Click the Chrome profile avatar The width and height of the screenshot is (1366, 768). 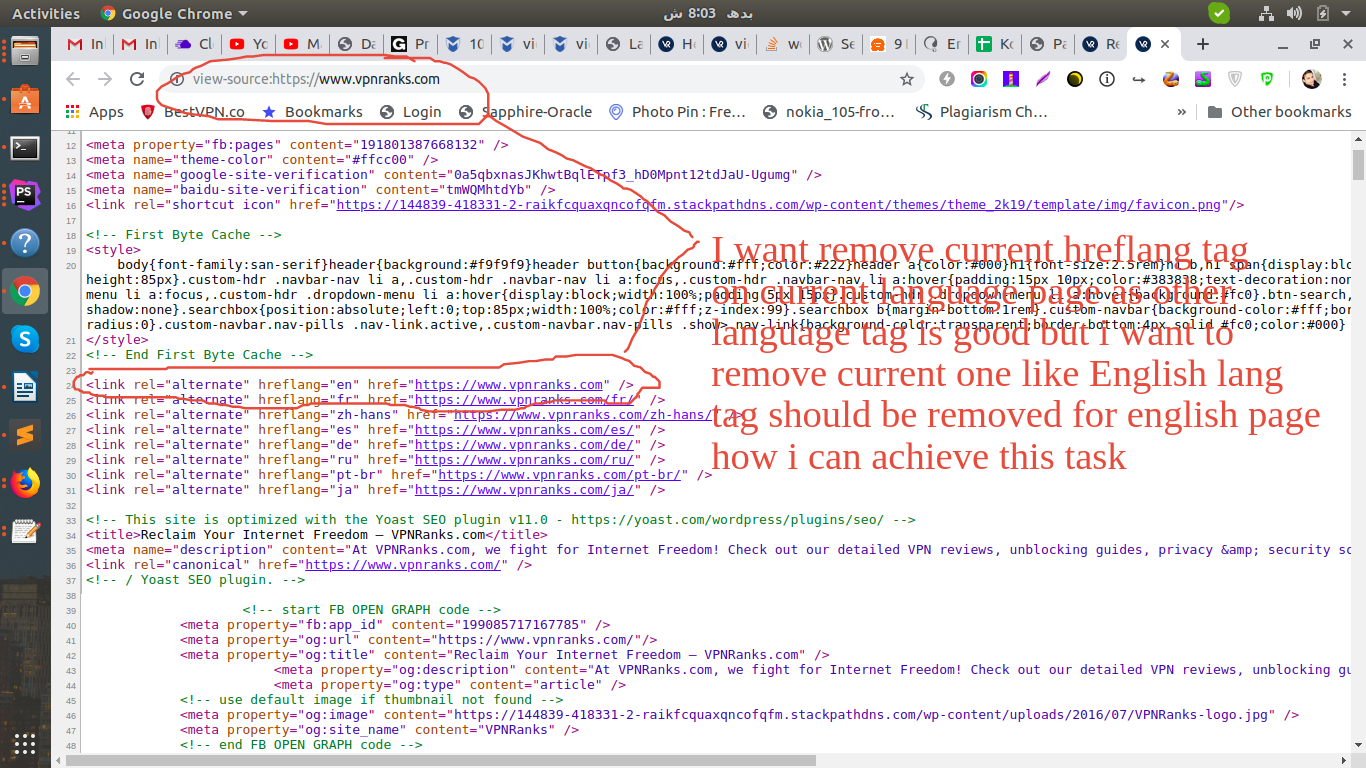tap(1311, 79)
